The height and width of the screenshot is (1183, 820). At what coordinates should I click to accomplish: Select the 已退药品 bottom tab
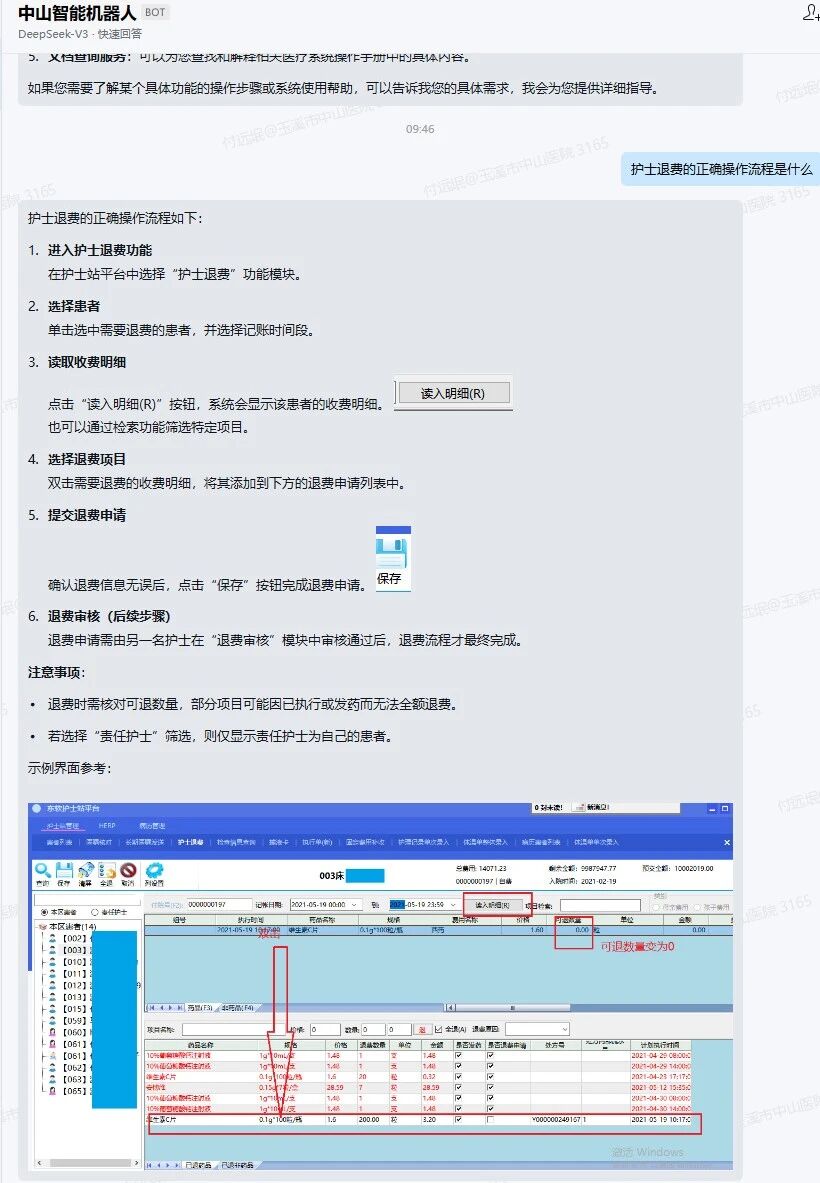[197, 1165]
